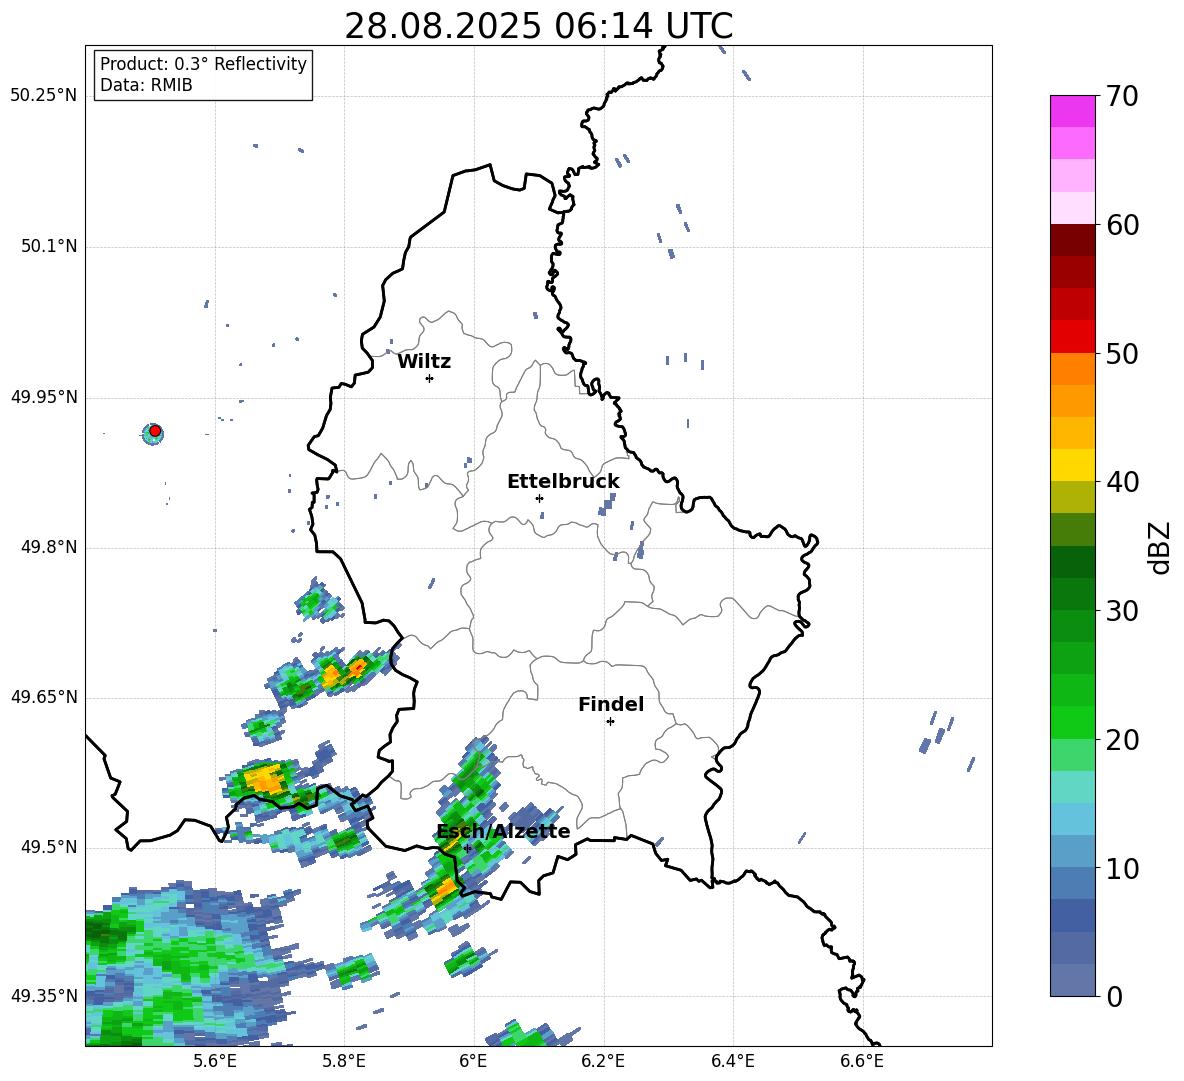Select the Findel city label
The image size is (1184, 1081).
[x=611, y=705]
